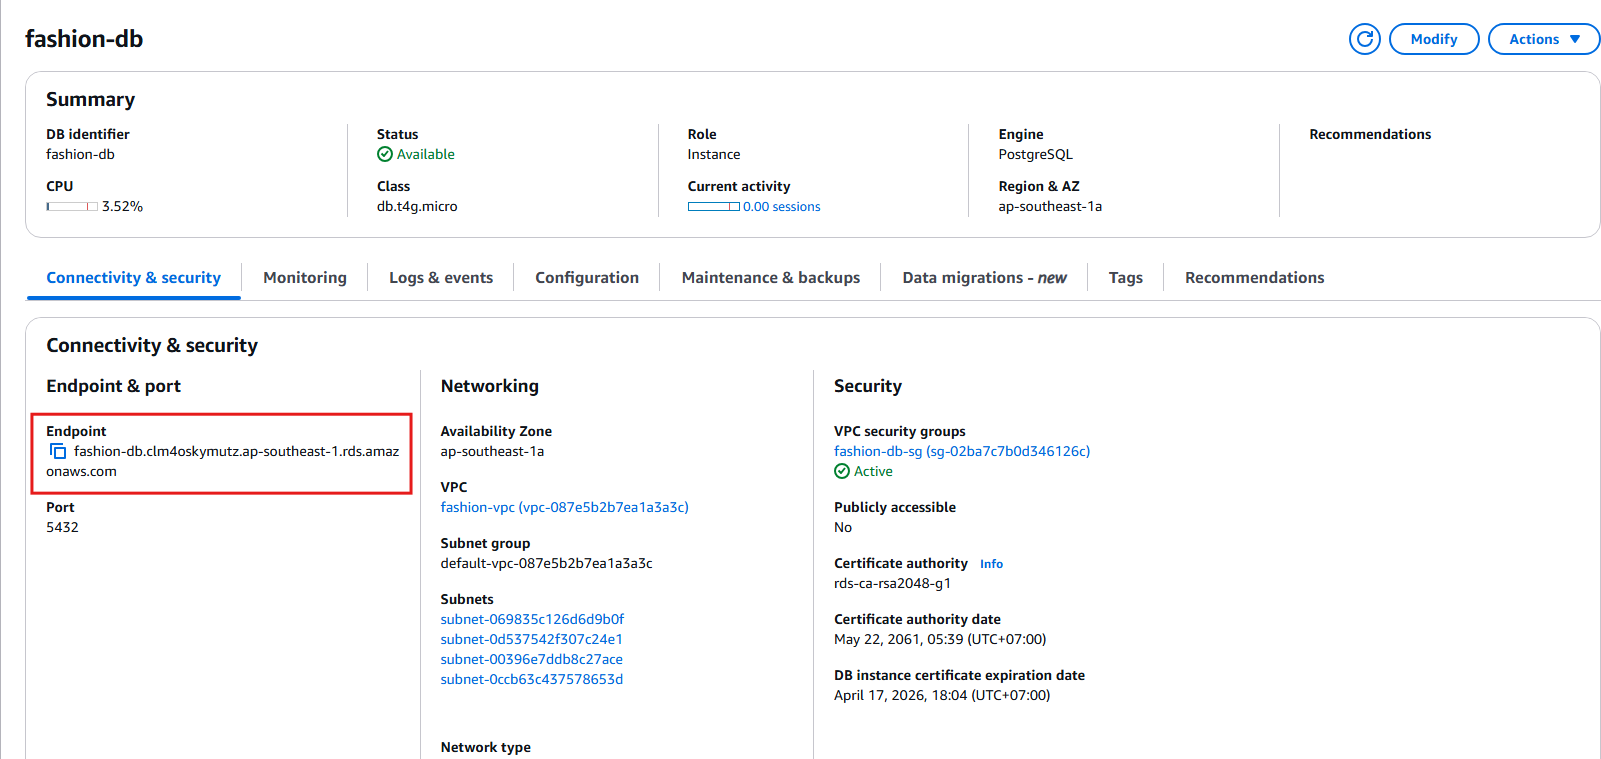Open the fashion-vpc VPC link

pyautogui.click(x=564, y=507)
